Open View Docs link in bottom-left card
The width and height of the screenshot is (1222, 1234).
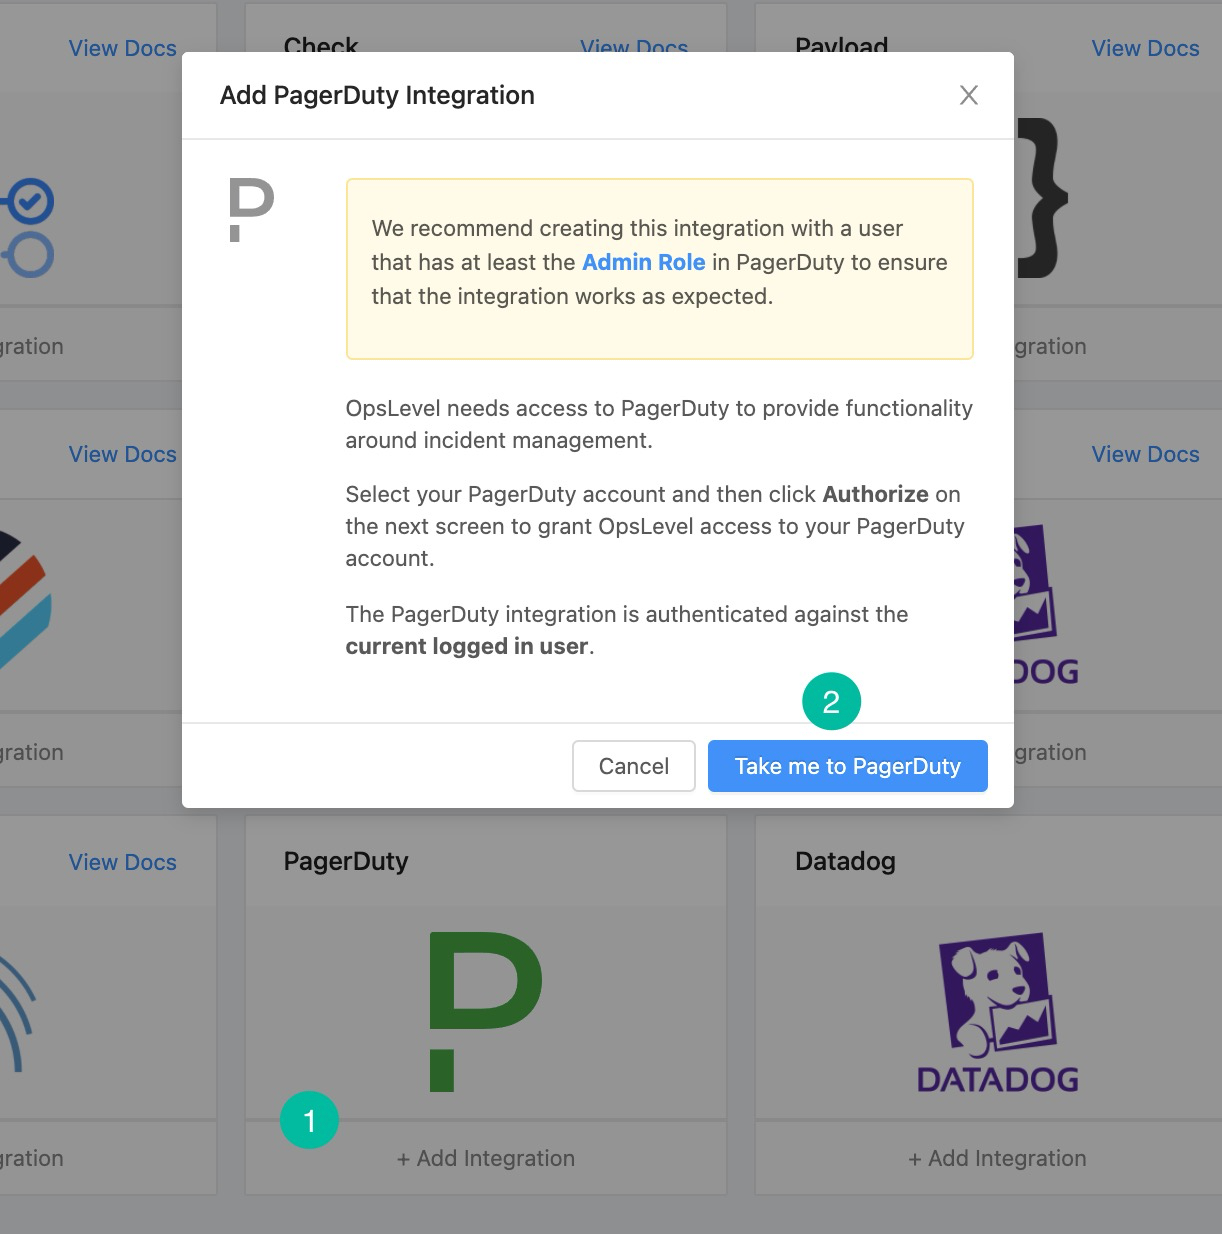click(122, 862)
